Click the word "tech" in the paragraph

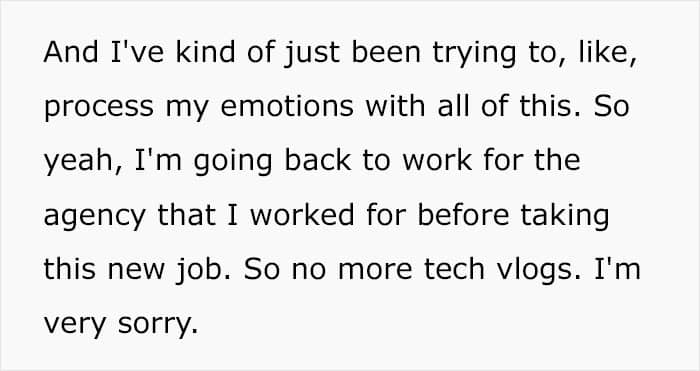pyautogui.click(x=454, y=269)
